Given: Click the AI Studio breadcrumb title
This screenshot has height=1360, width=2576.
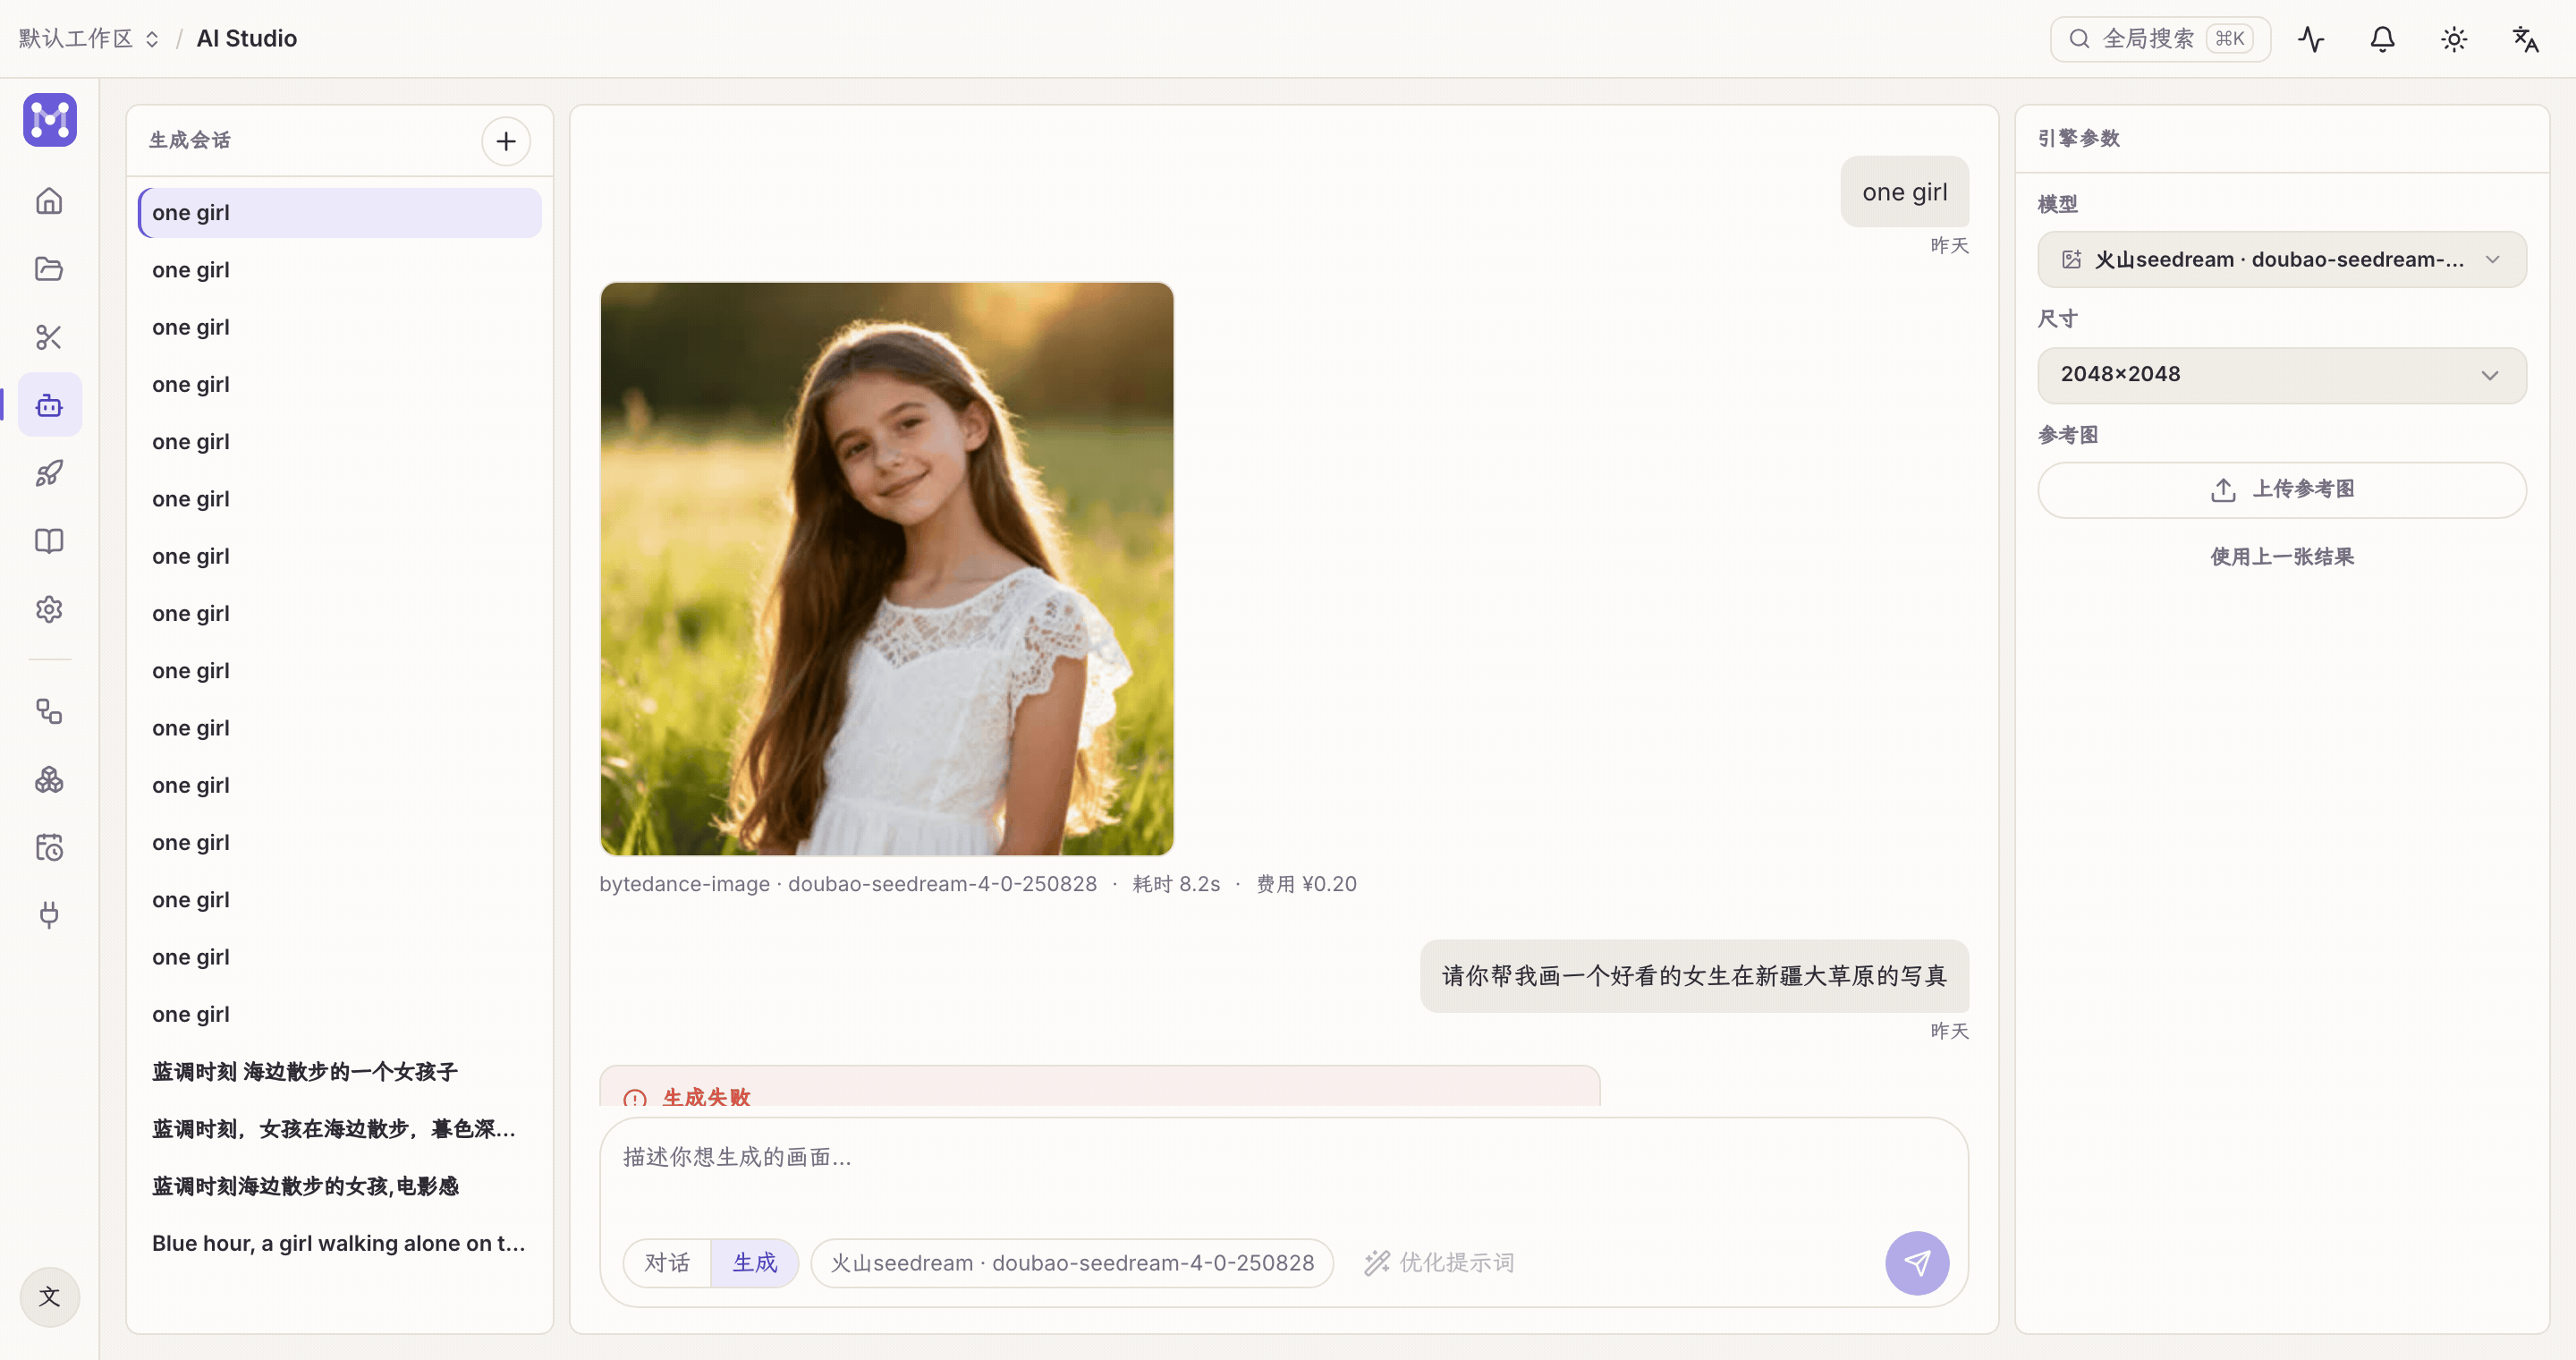Looking at the screenshot, I should (247, 39).
